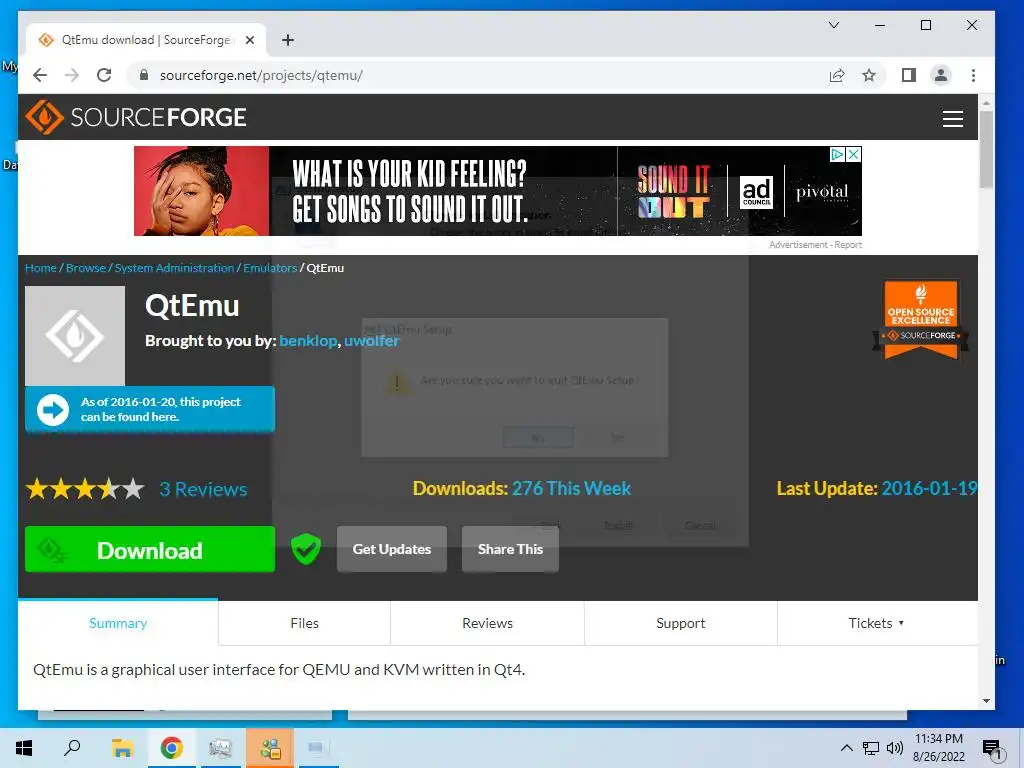Open the tab search chevron
Screen dimensions: 1024x768
click(x=834, y=25)
